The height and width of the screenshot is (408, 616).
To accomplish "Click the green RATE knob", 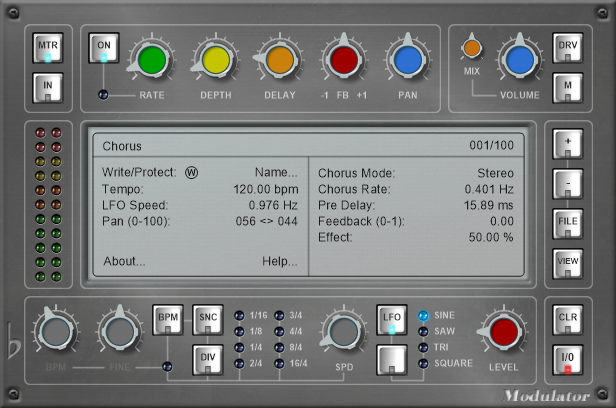I will [150, 60].
